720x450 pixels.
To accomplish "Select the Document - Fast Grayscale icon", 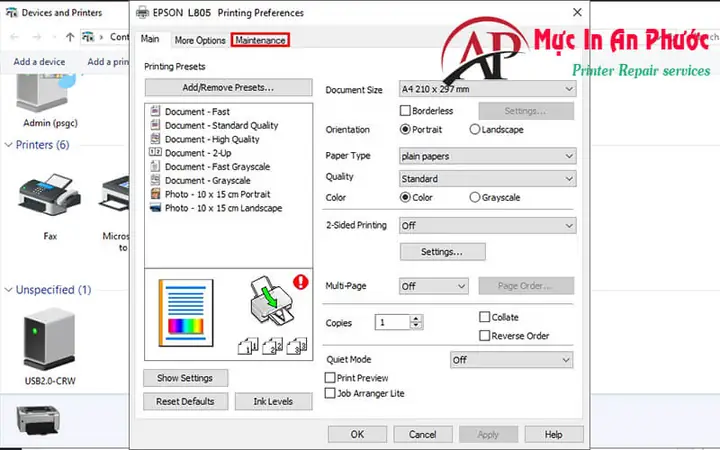I will coord(155,166).
